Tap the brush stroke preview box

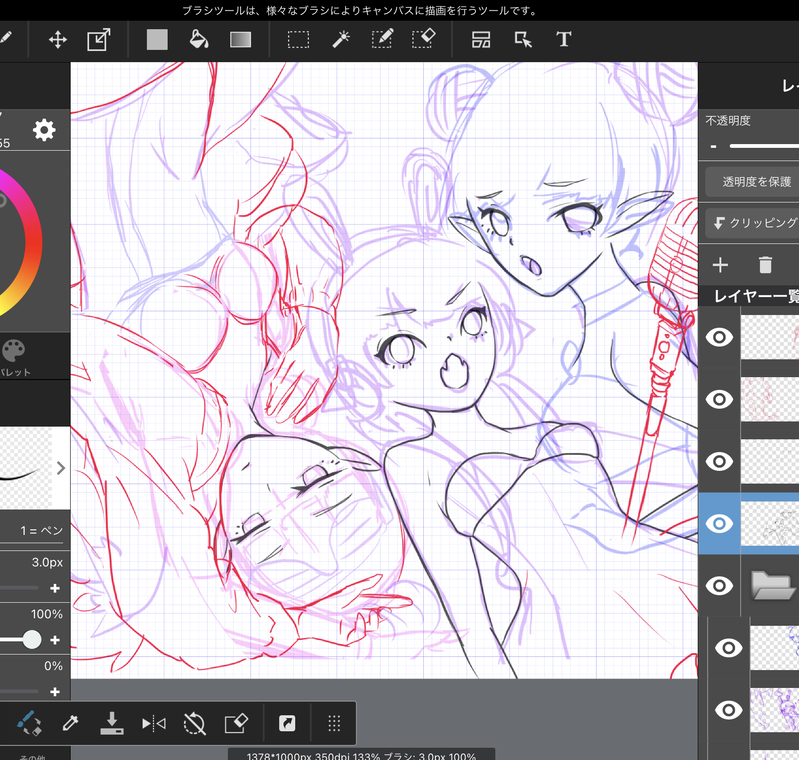click(x=25, y=468)
